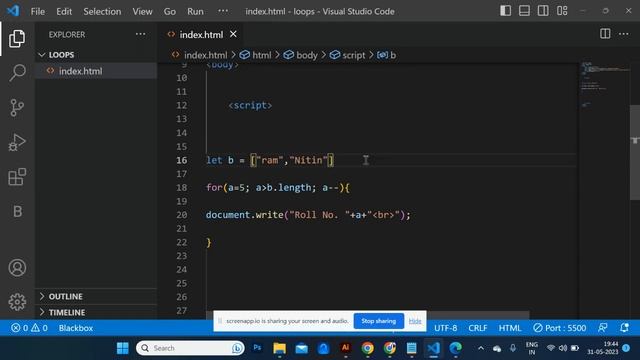640x360 pixels.
Task: Click the body breadcrumb item
Action: coord(307,55)
